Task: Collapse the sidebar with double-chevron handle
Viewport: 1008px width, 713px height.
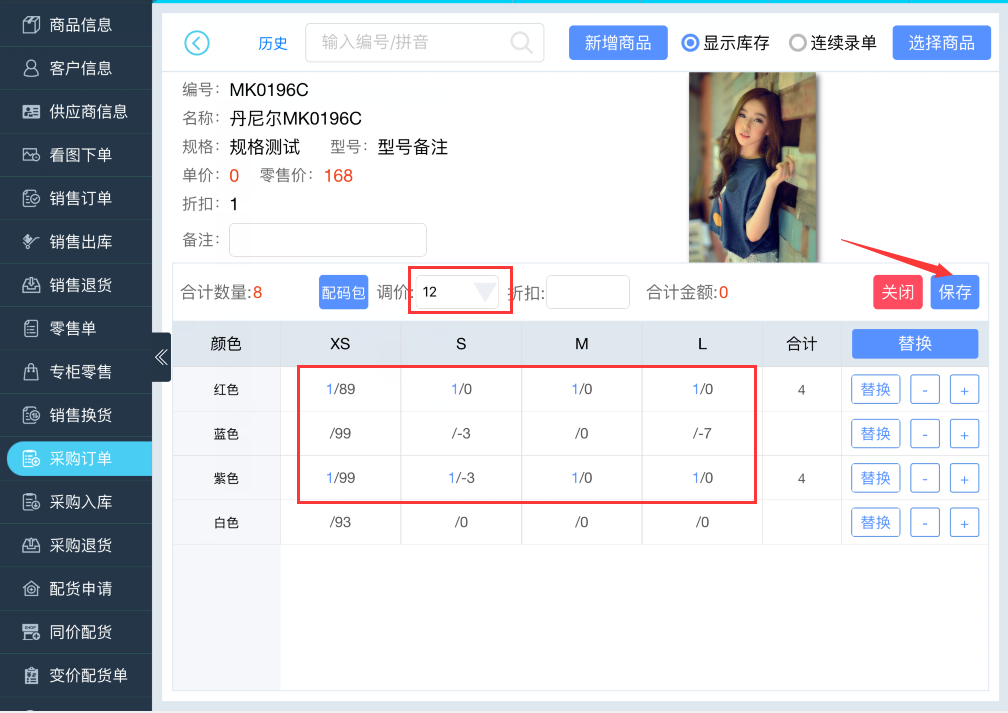Action: point(161,357)
